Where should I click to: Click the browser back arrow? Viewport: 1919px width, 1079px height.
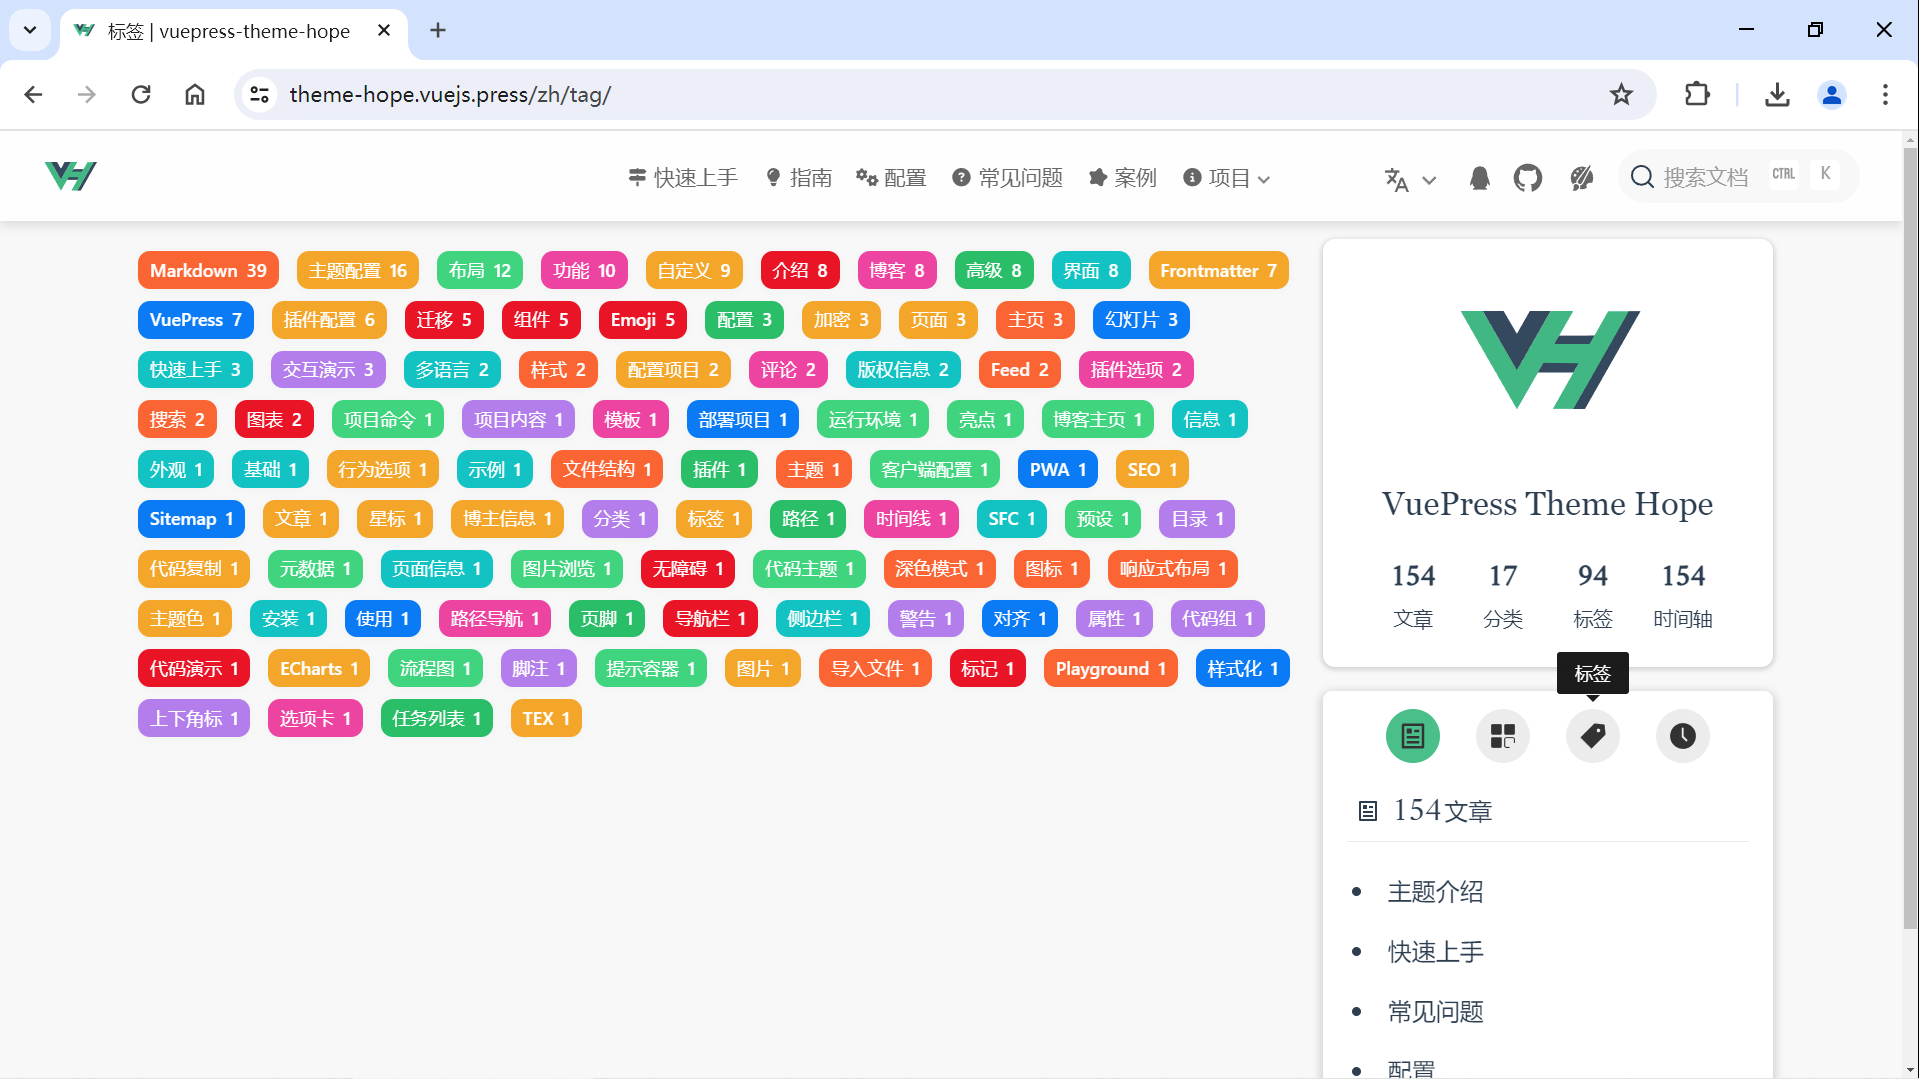tap(33, 95)
